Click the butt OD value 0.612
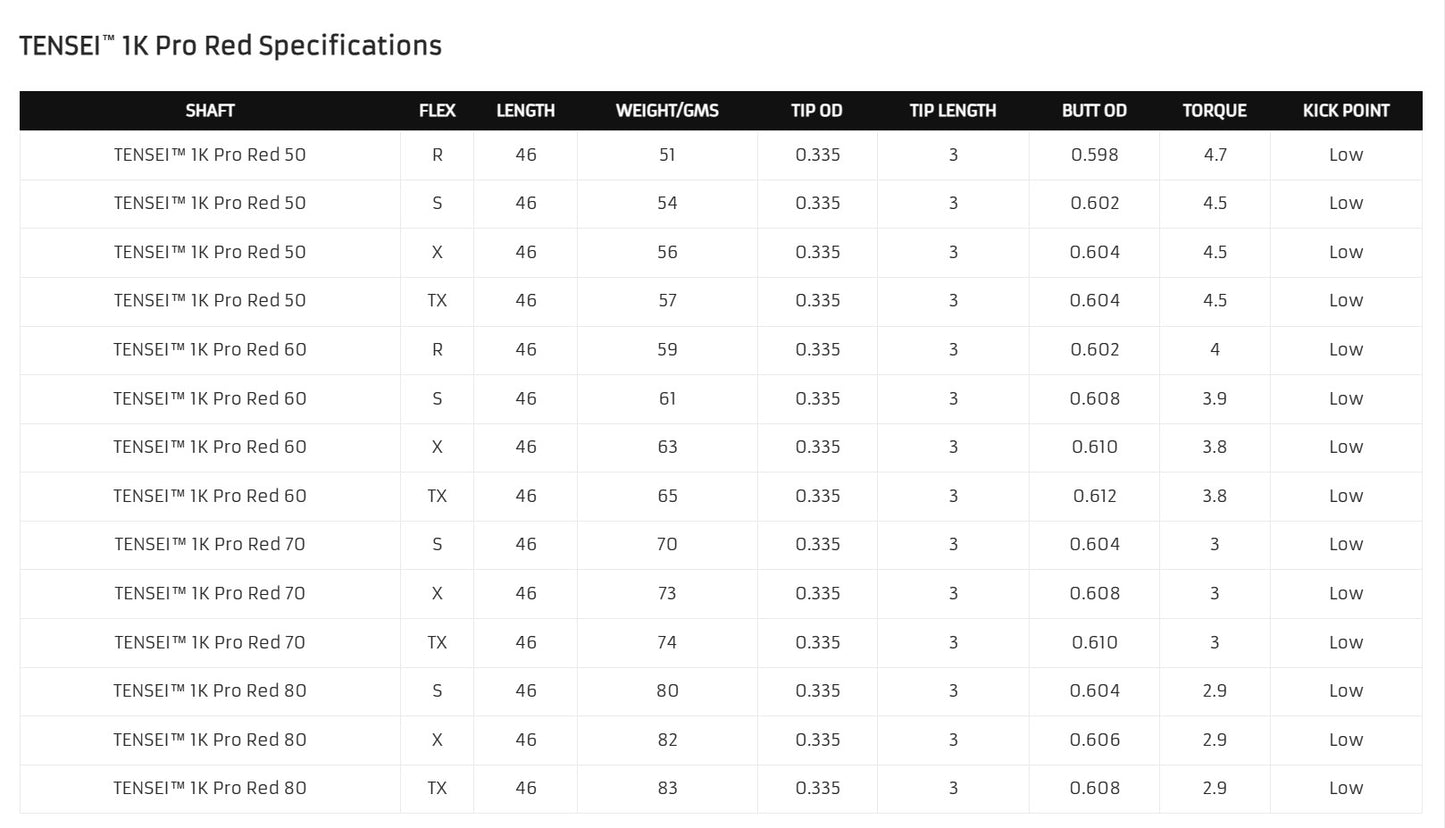 [x=1094, y=496]
